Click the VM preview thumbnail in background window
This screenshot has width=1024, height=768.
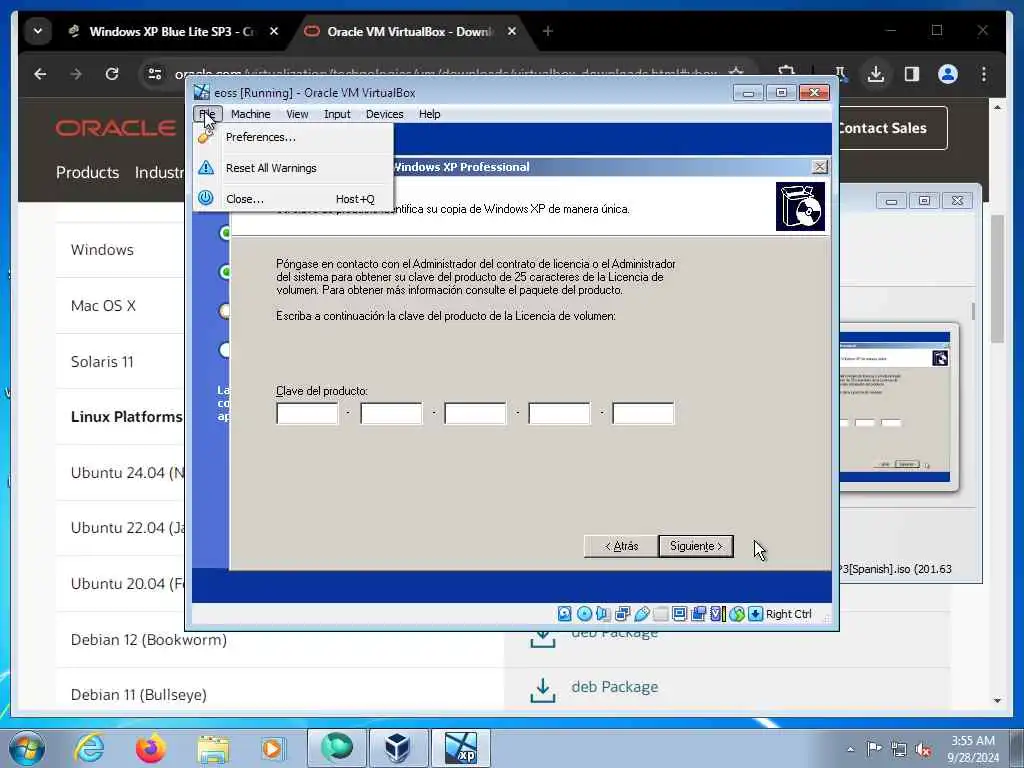pos(895,406)
